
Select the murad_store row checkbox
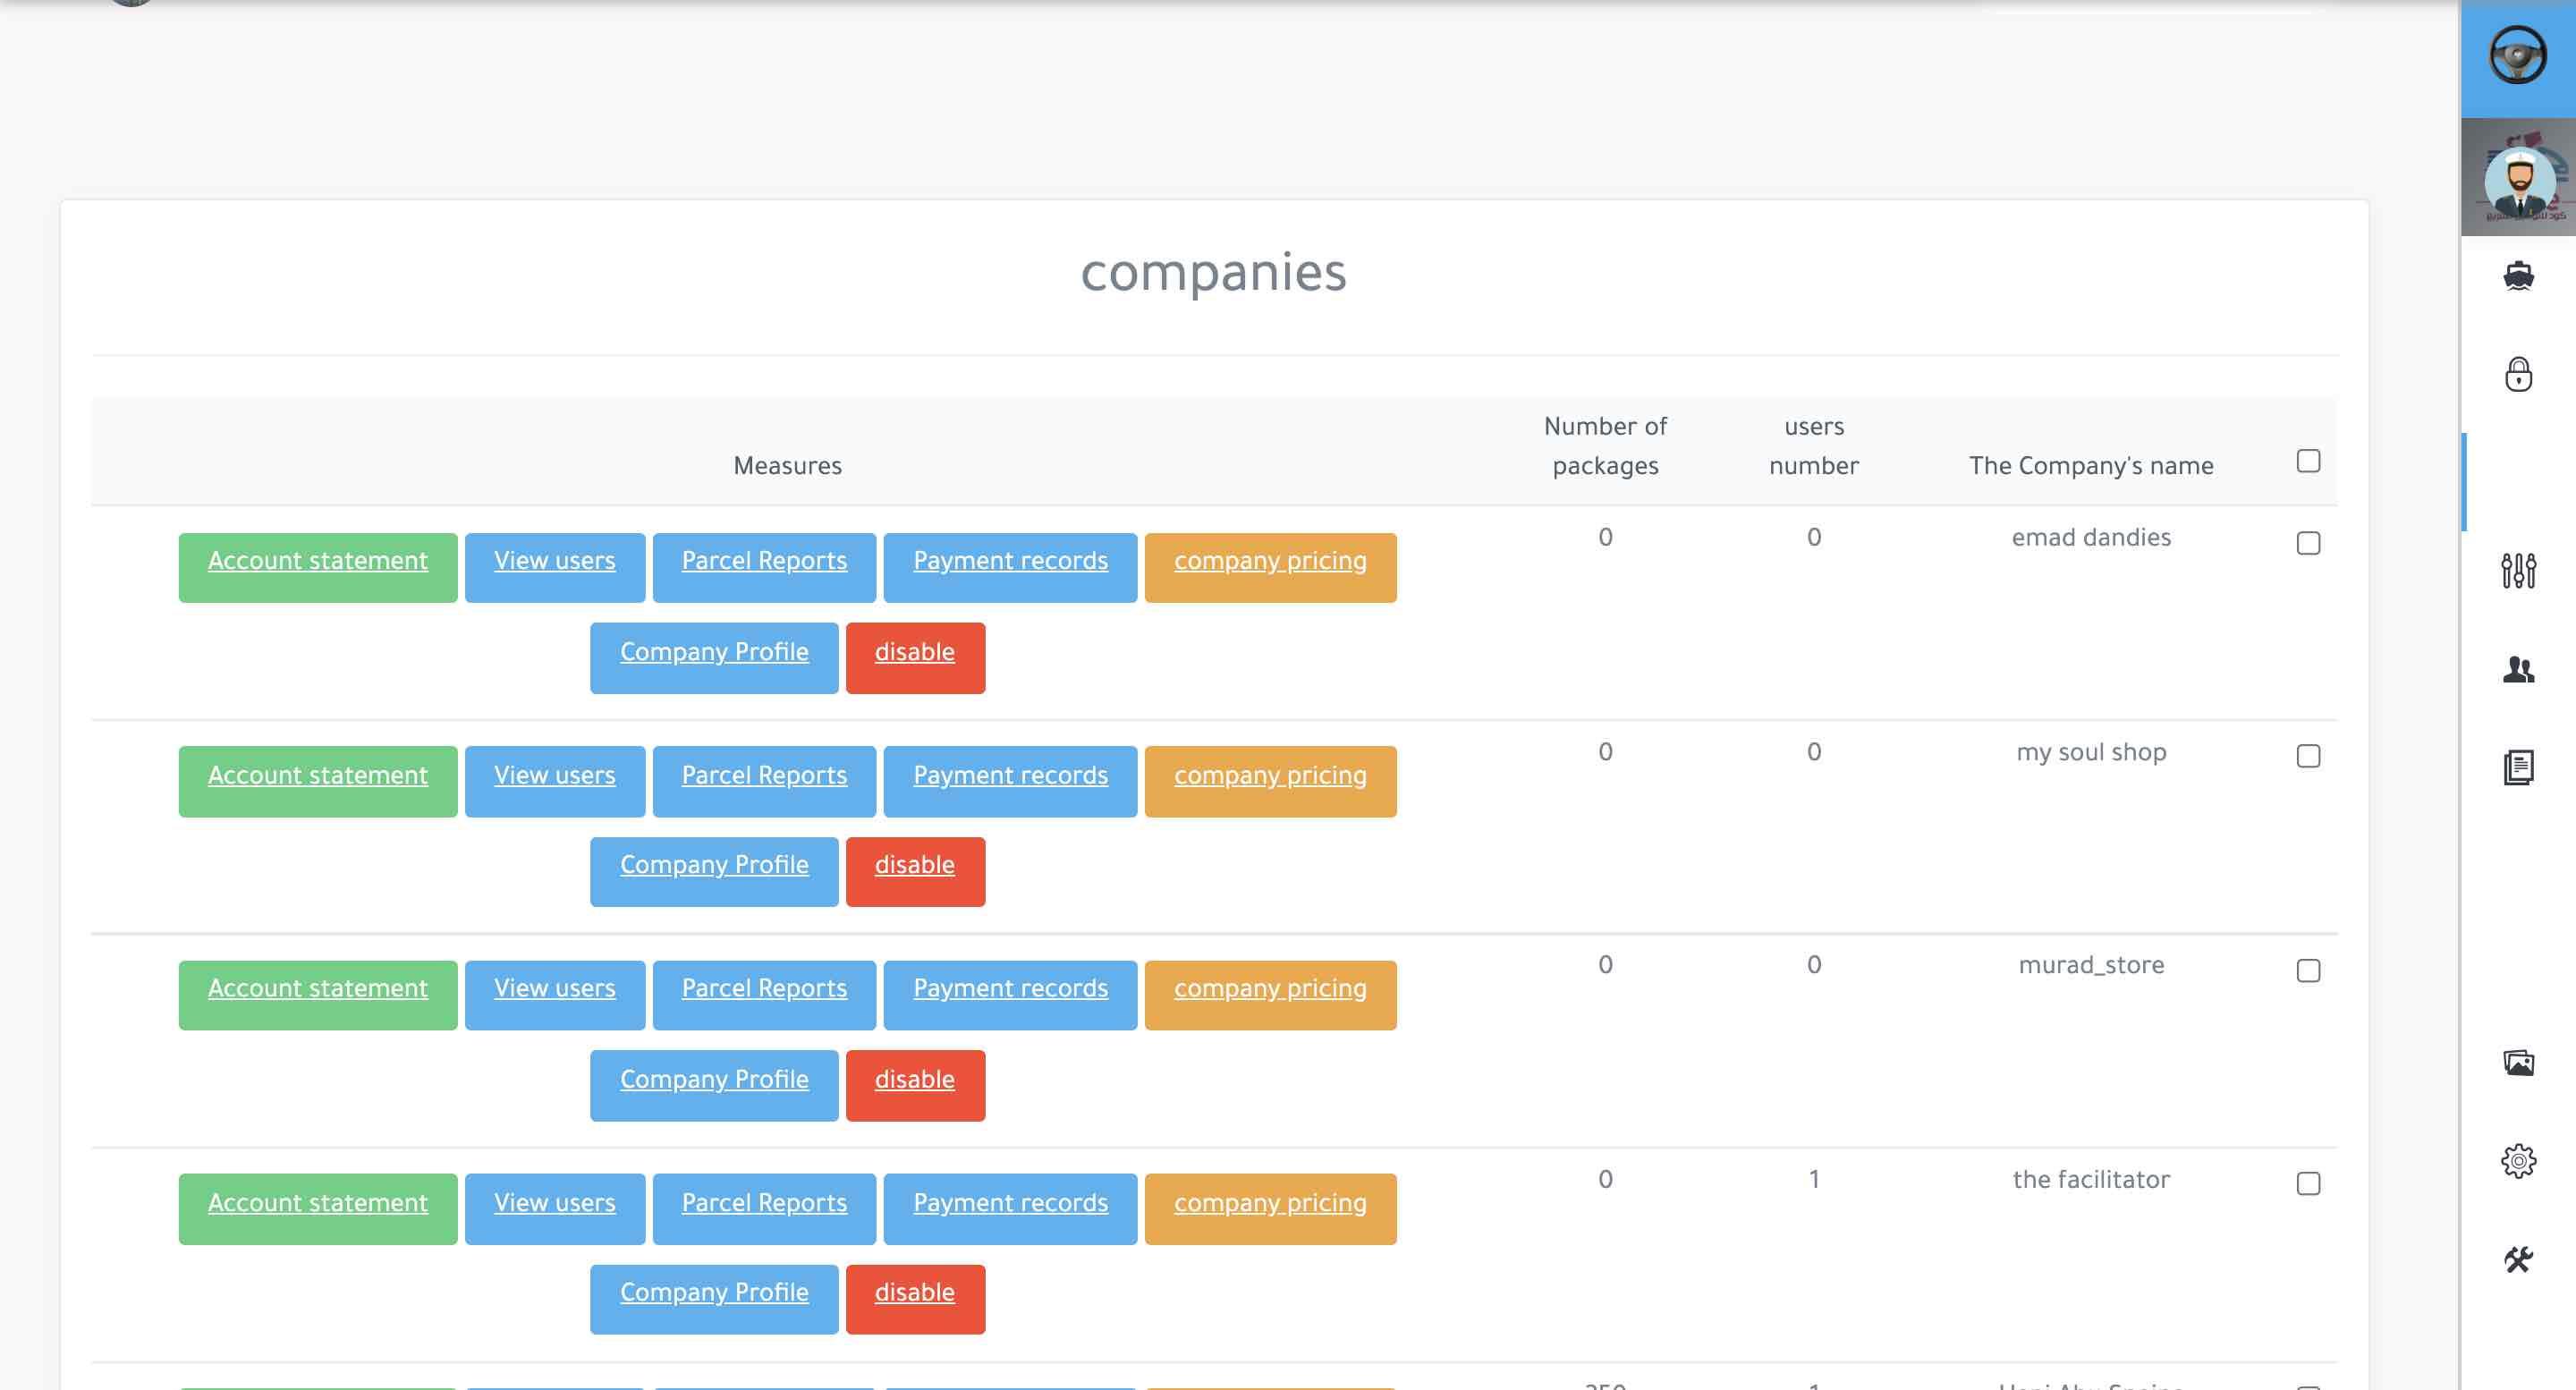click(x=2308, y=970)
